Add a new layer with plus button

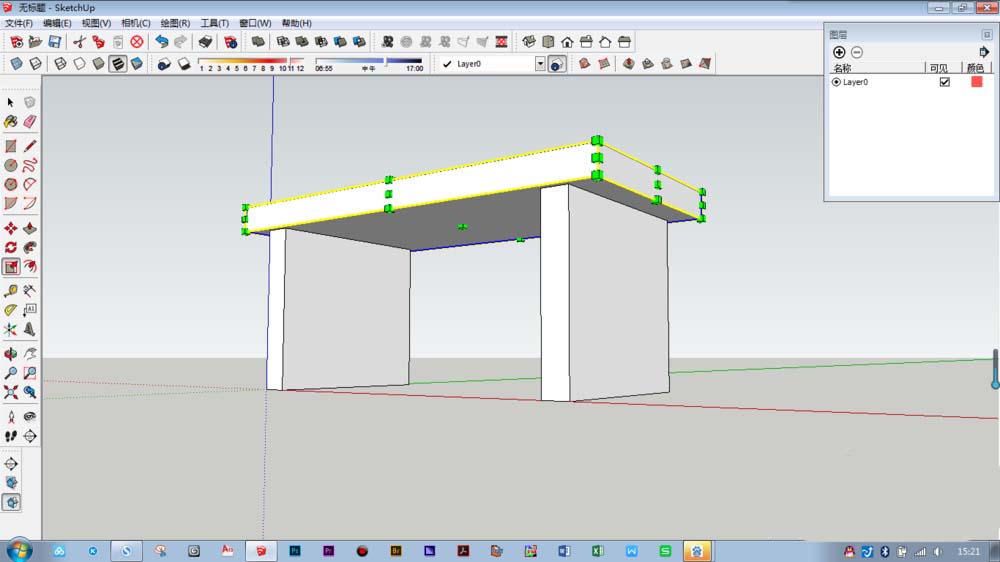pos(839,52)
